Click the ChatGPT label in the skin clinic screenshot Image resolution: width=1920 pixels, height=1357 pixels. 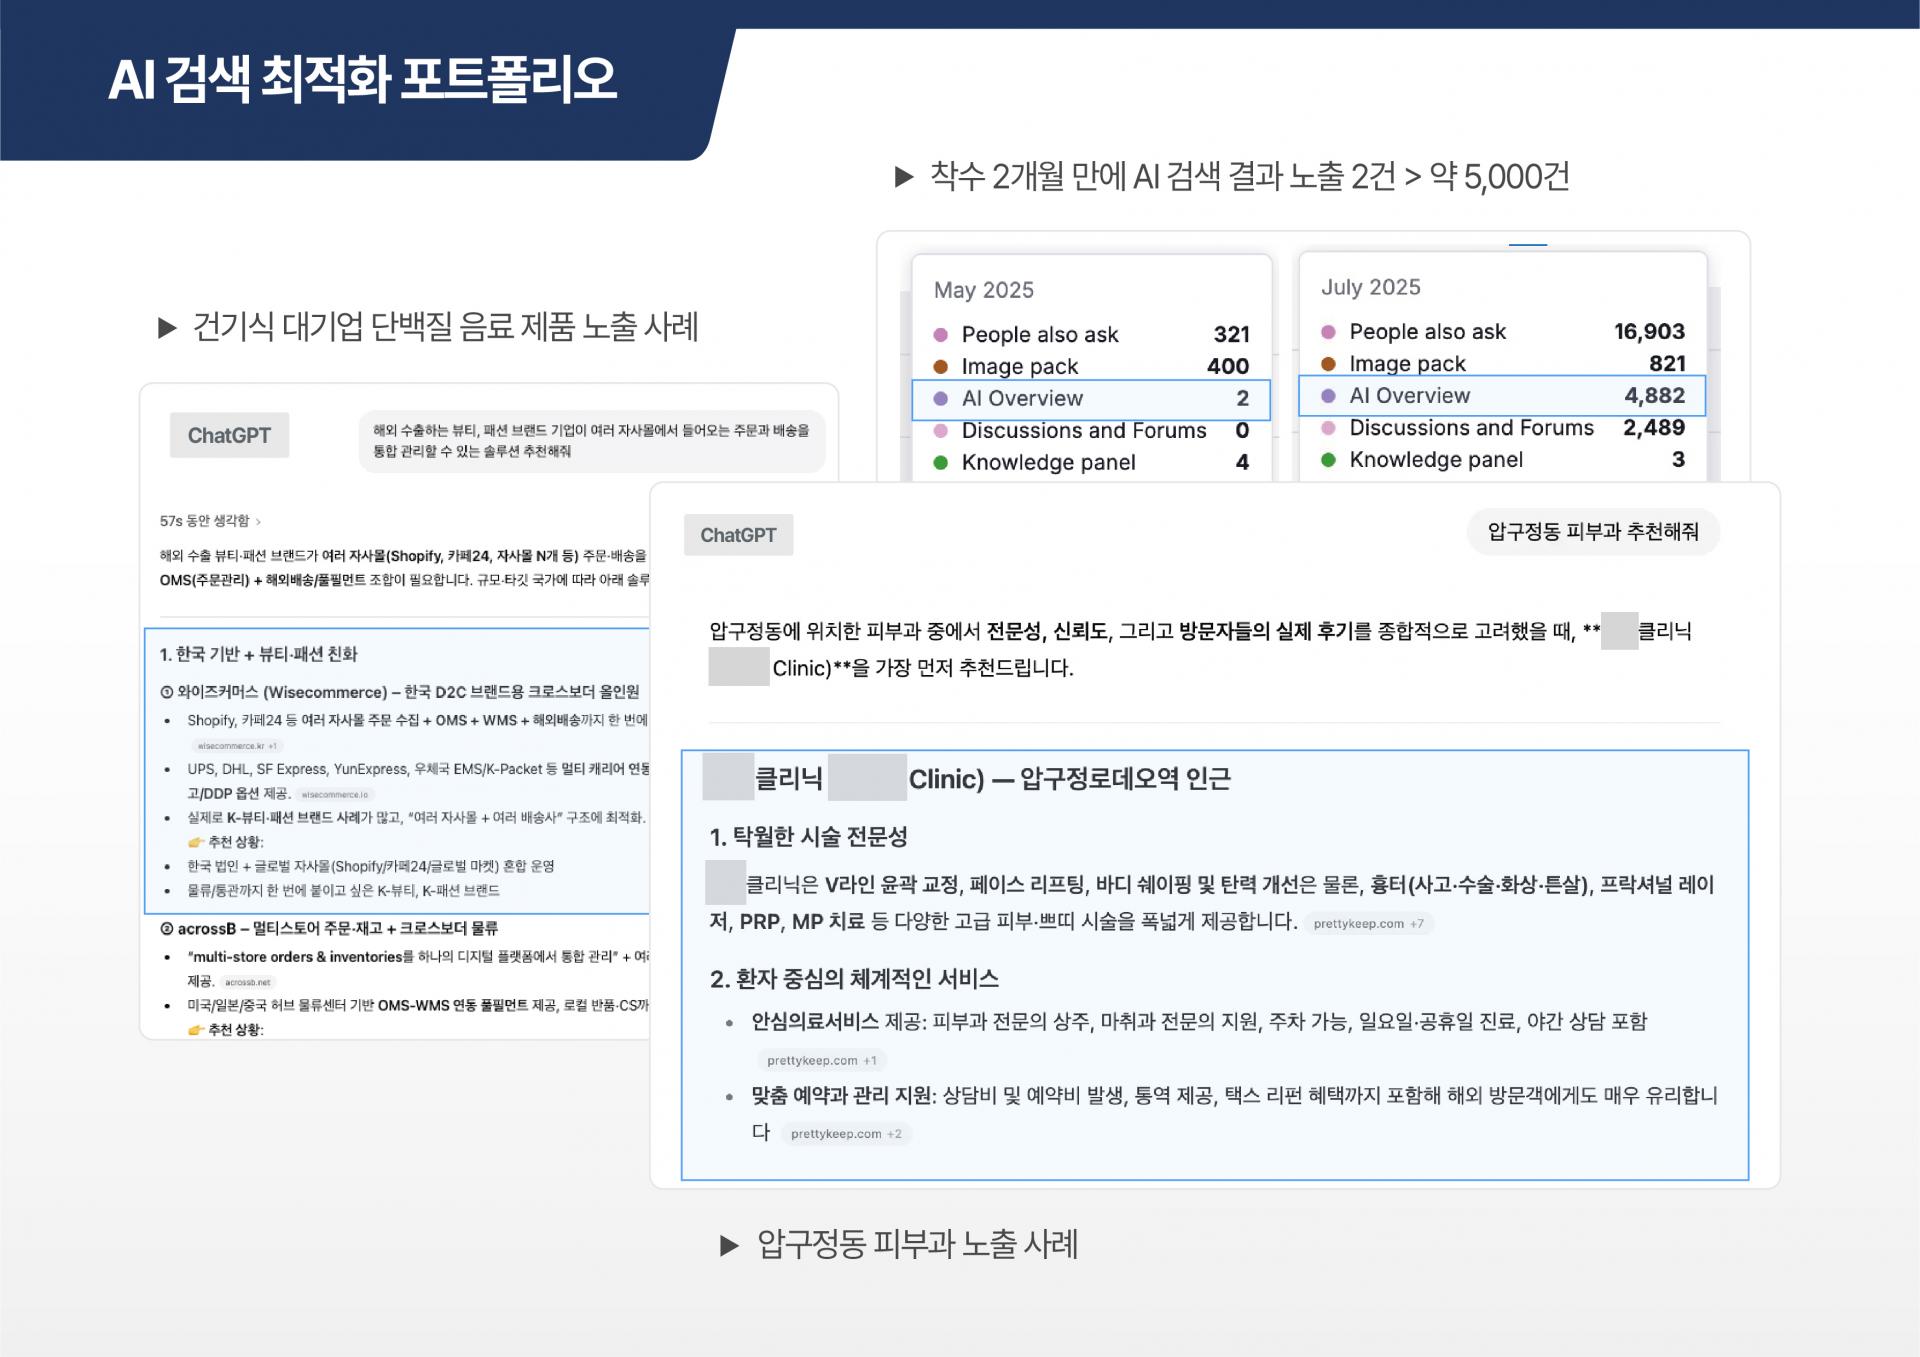click(738, 535)
